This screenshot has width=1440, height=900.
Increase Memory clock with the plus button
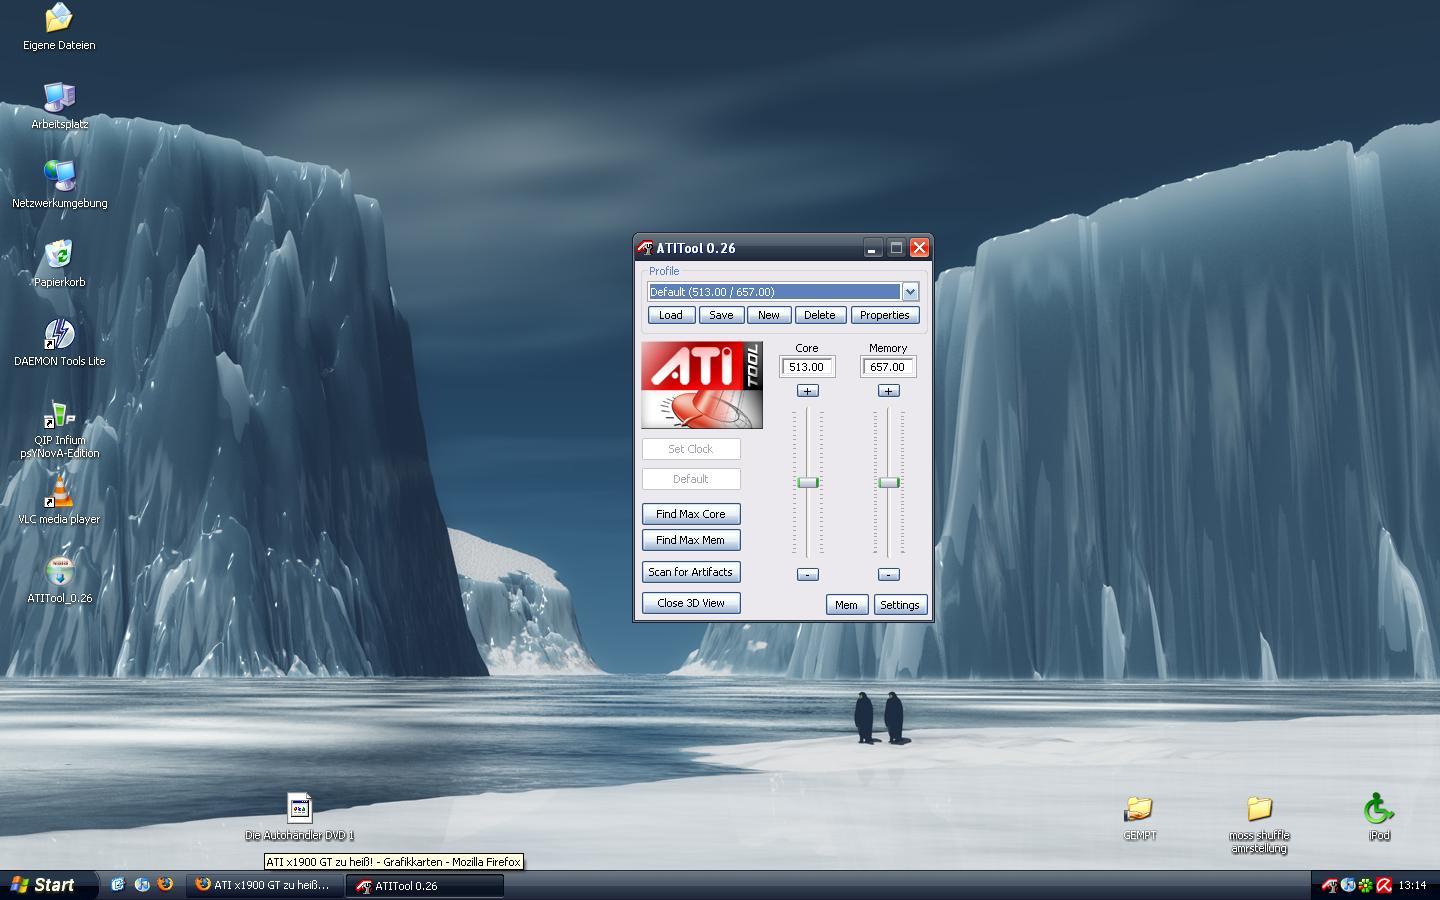pos(888,391)
